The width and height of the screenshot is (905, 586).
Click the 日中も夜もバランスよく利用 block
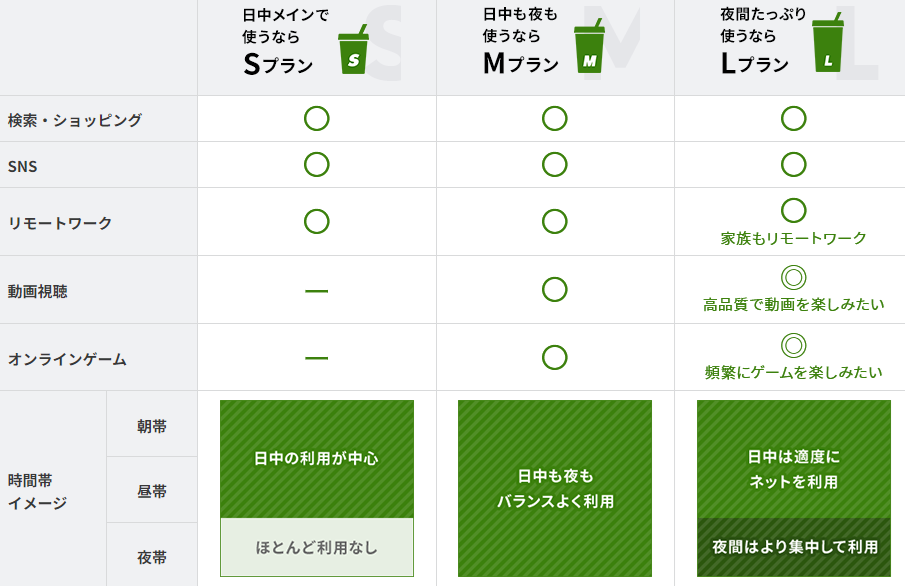point(555,488)
